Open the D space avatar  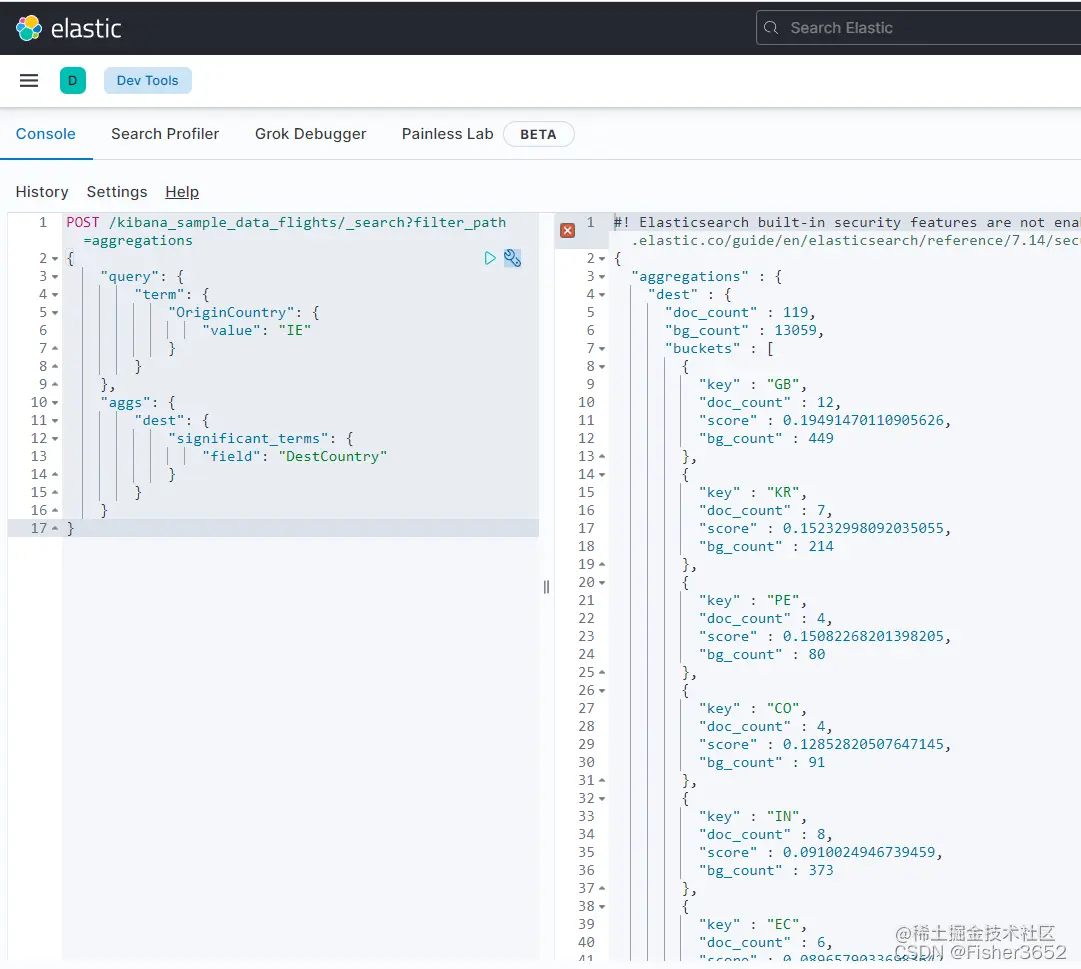[x=72, y=81]
